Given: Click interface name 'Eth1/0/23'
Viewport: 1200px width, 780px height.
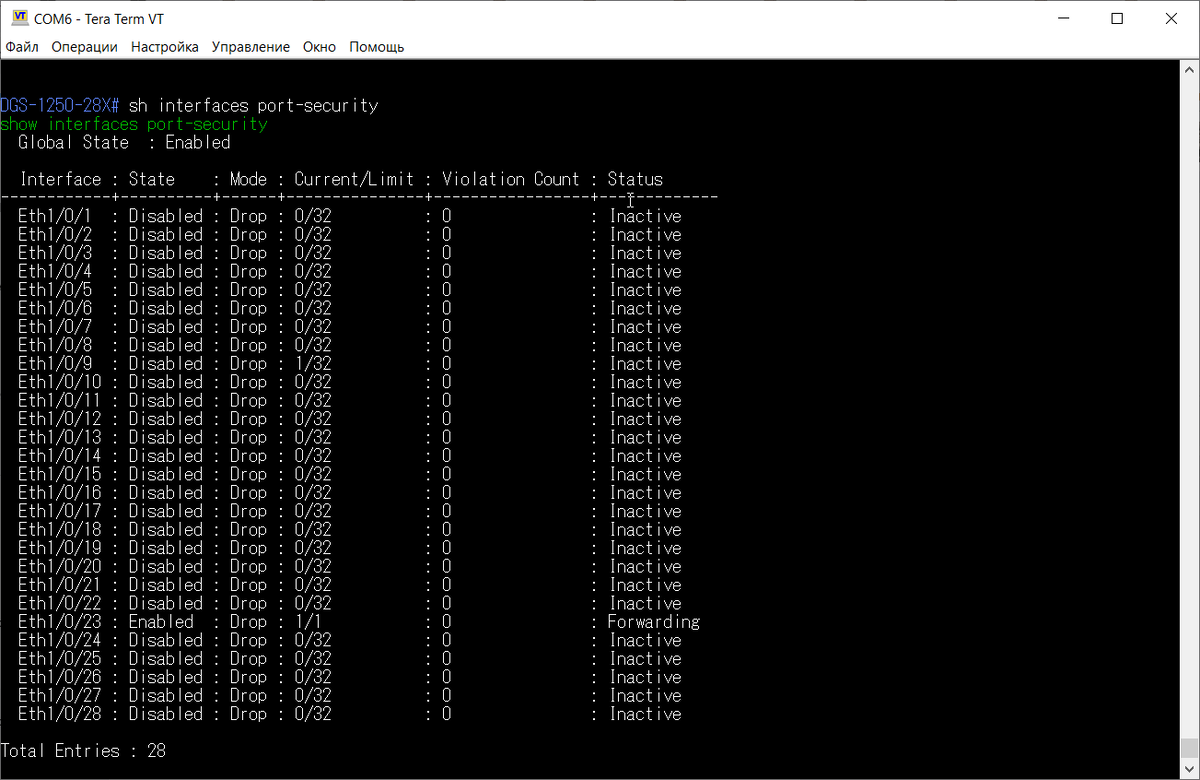Looking at the screenshot, I should point(60,622).
